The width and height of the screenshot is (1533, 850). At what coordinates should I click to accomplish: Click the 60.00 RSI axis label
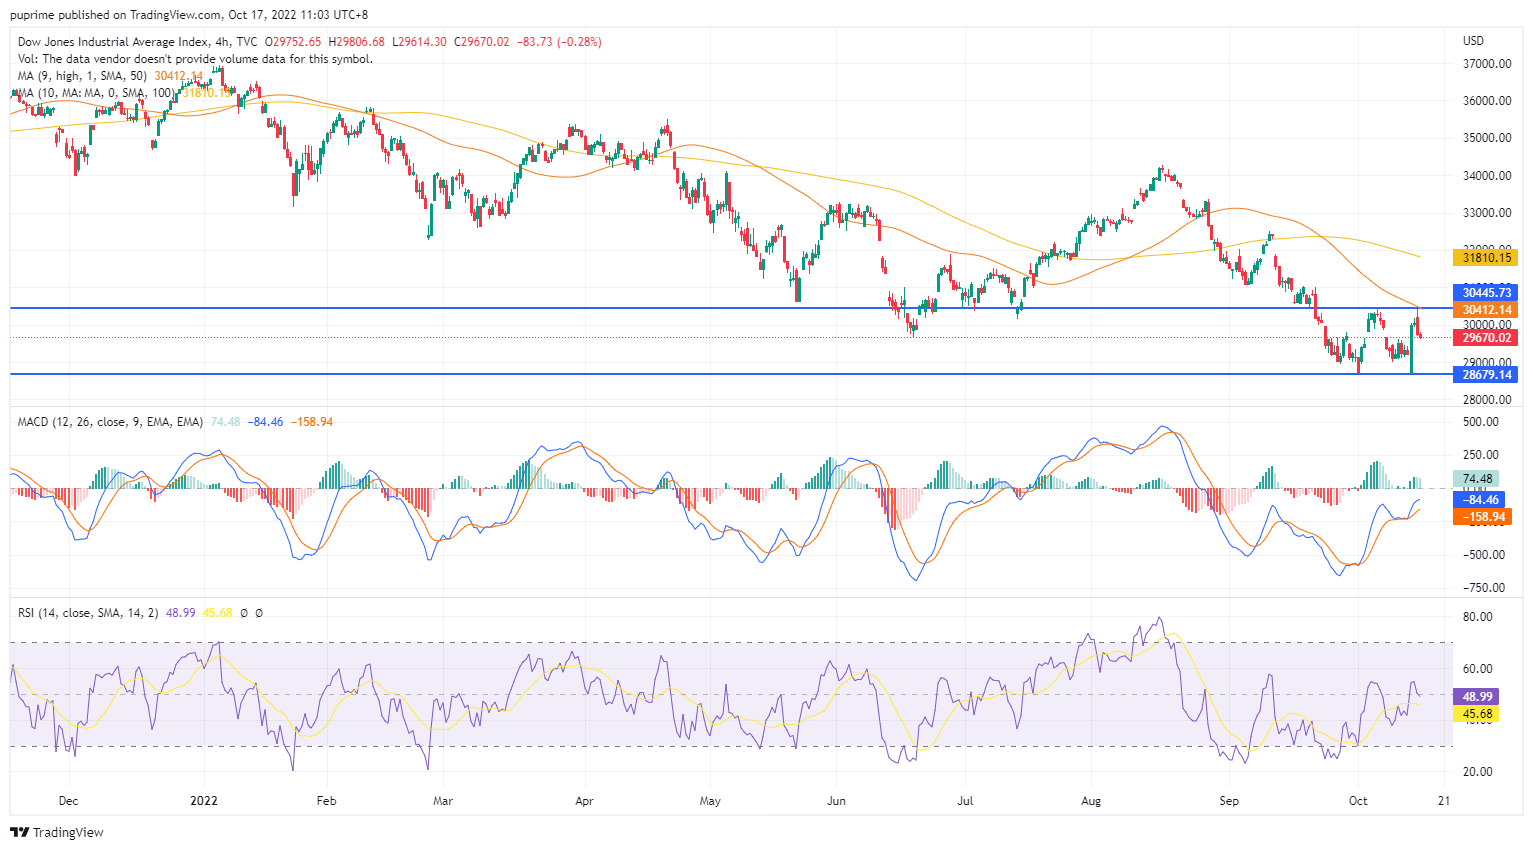click(1478, 669)
